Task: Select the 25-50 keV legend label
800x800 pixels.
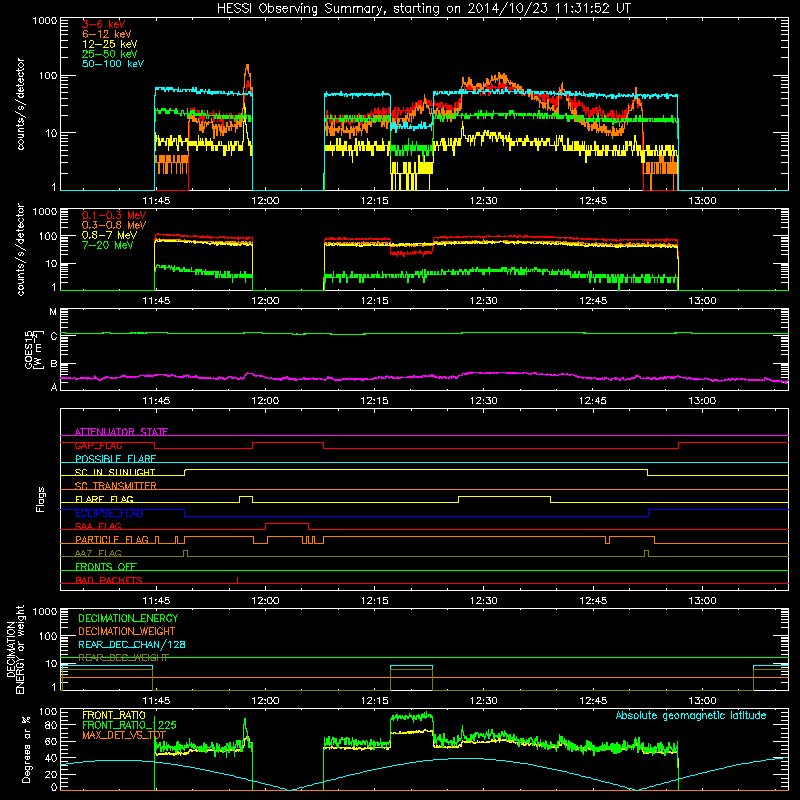Action: point(110,54)
